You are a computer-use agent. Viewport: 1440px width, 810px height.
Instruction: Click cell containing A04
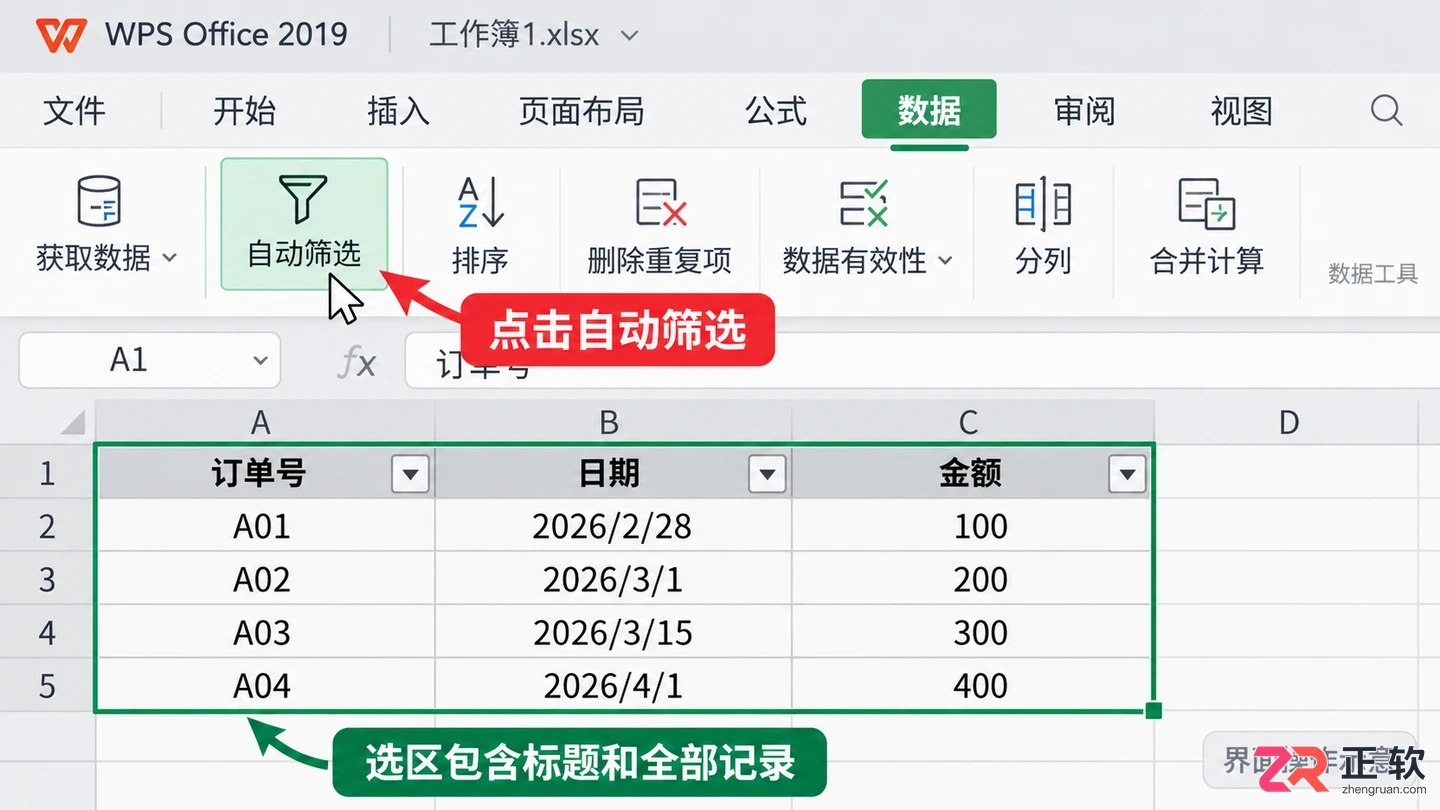(265, 685)
